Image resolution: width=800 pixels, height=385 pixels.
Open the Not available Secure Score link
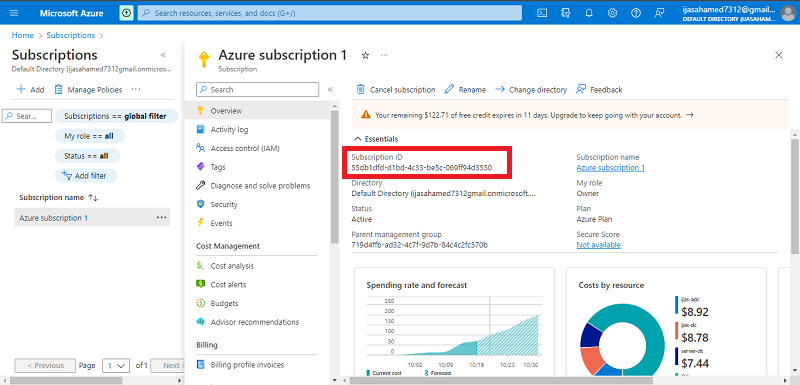coord(598,245)
